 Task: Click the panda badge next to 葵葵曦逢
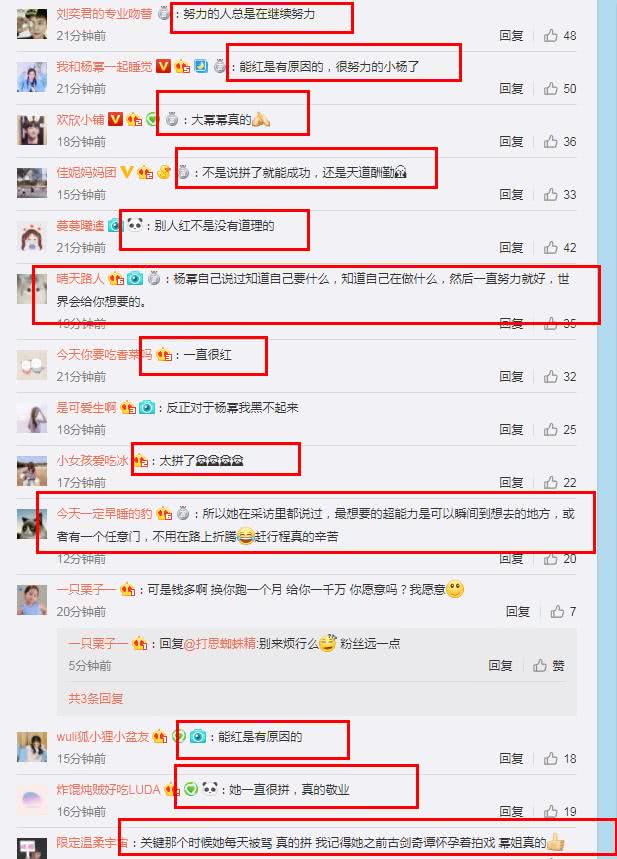point(135,225)
